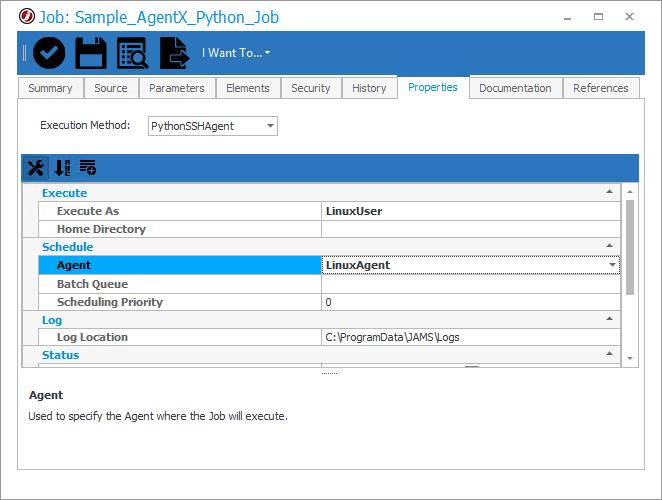Click the checkmark Save and Close icon
662x500 pixels.
click(49, 53)
